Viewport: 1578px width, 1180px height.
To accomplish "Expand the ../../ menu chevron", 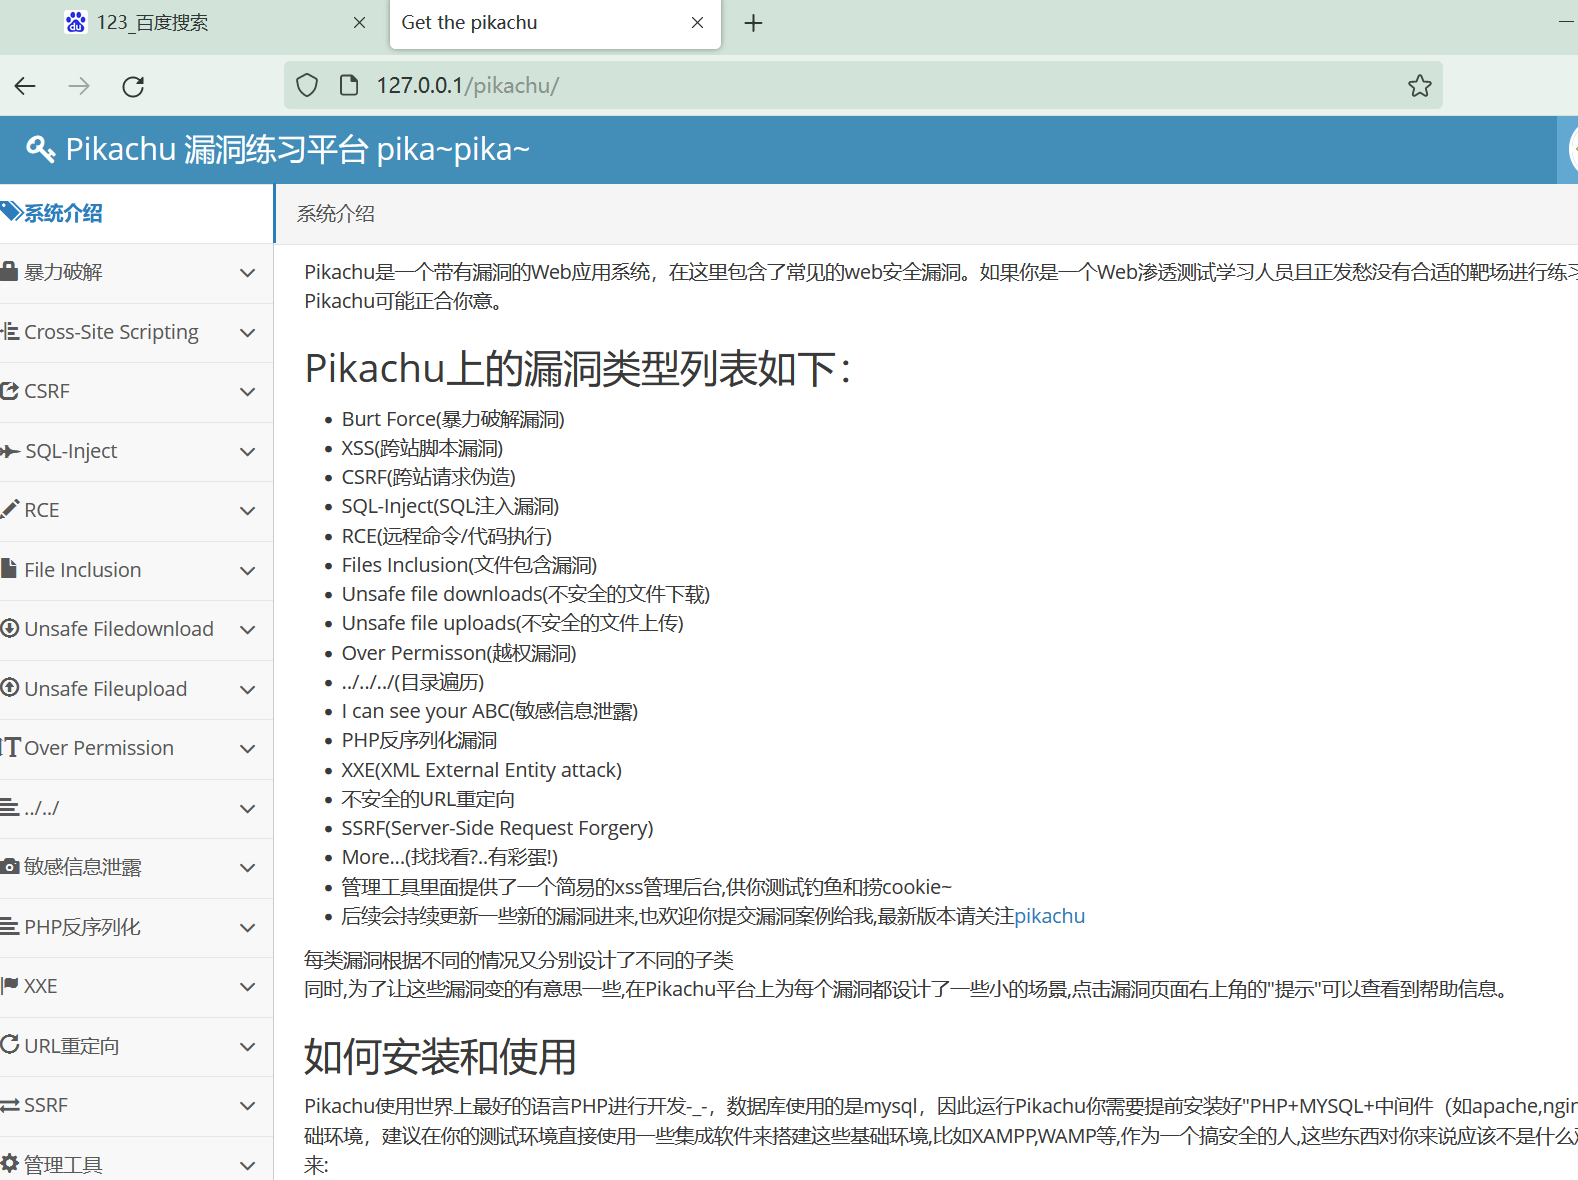I will [248, 809].
